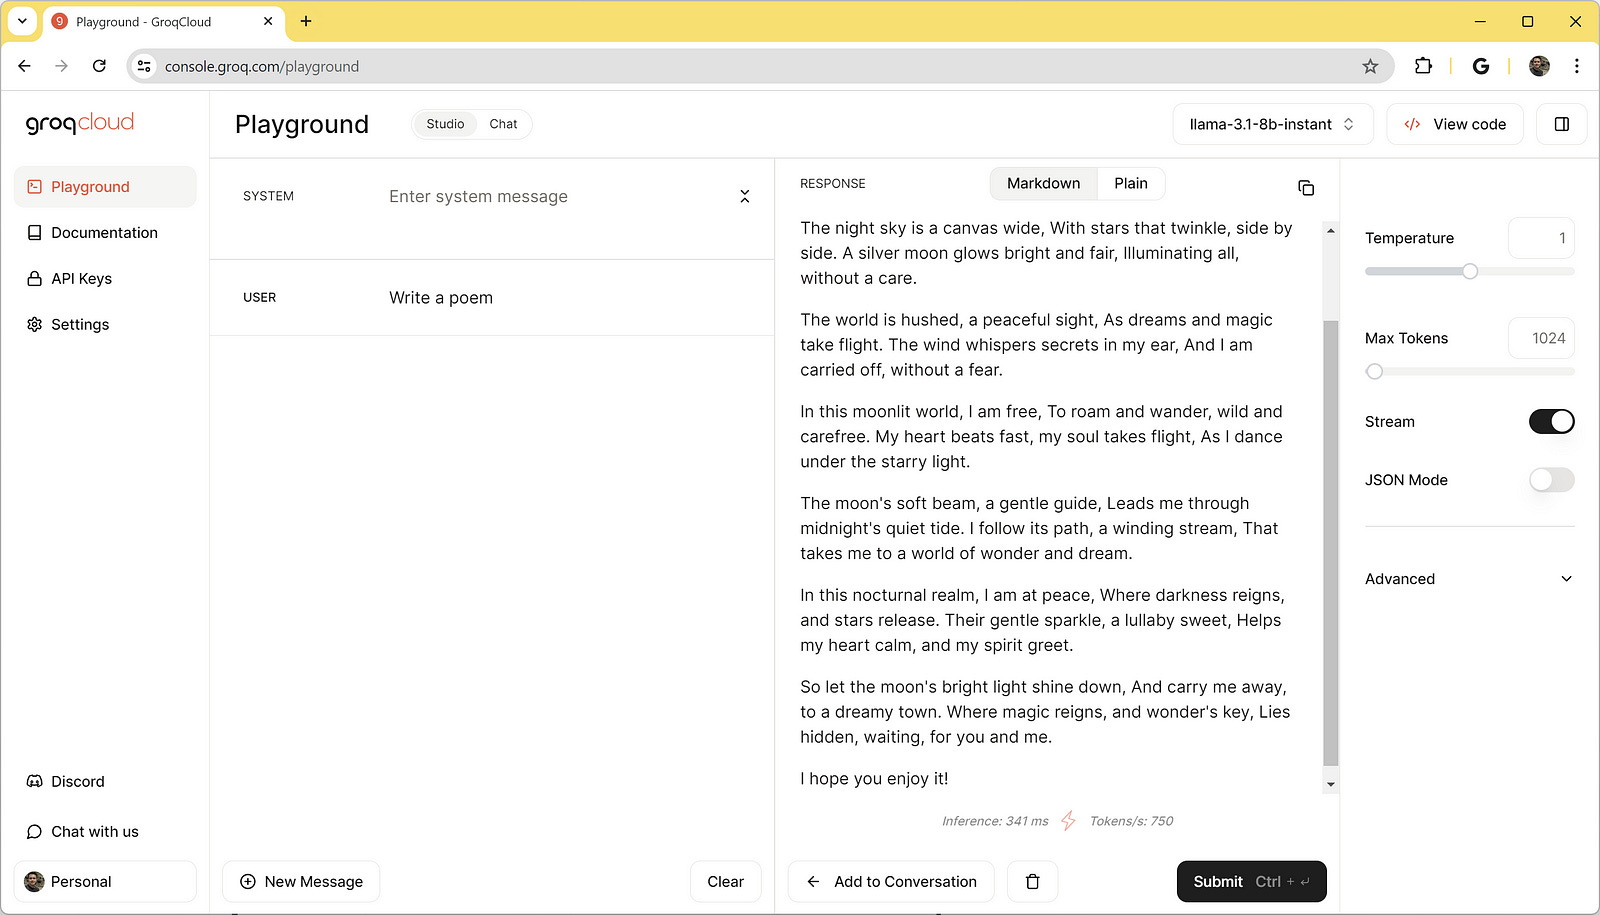
Task: Open a new browser tab
Action: tap(306, 21)
